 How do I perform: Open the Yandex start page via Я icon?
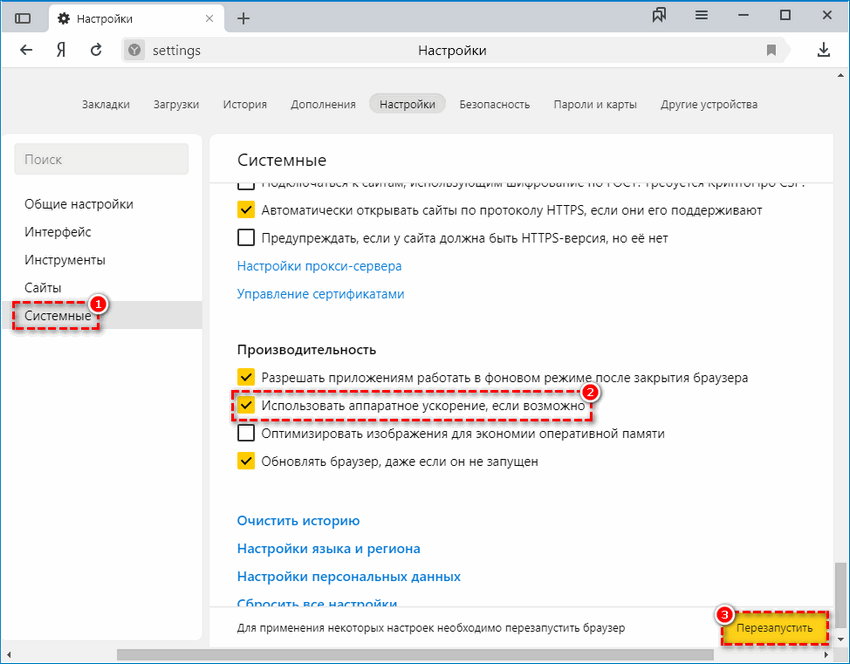tap(60, 49)
